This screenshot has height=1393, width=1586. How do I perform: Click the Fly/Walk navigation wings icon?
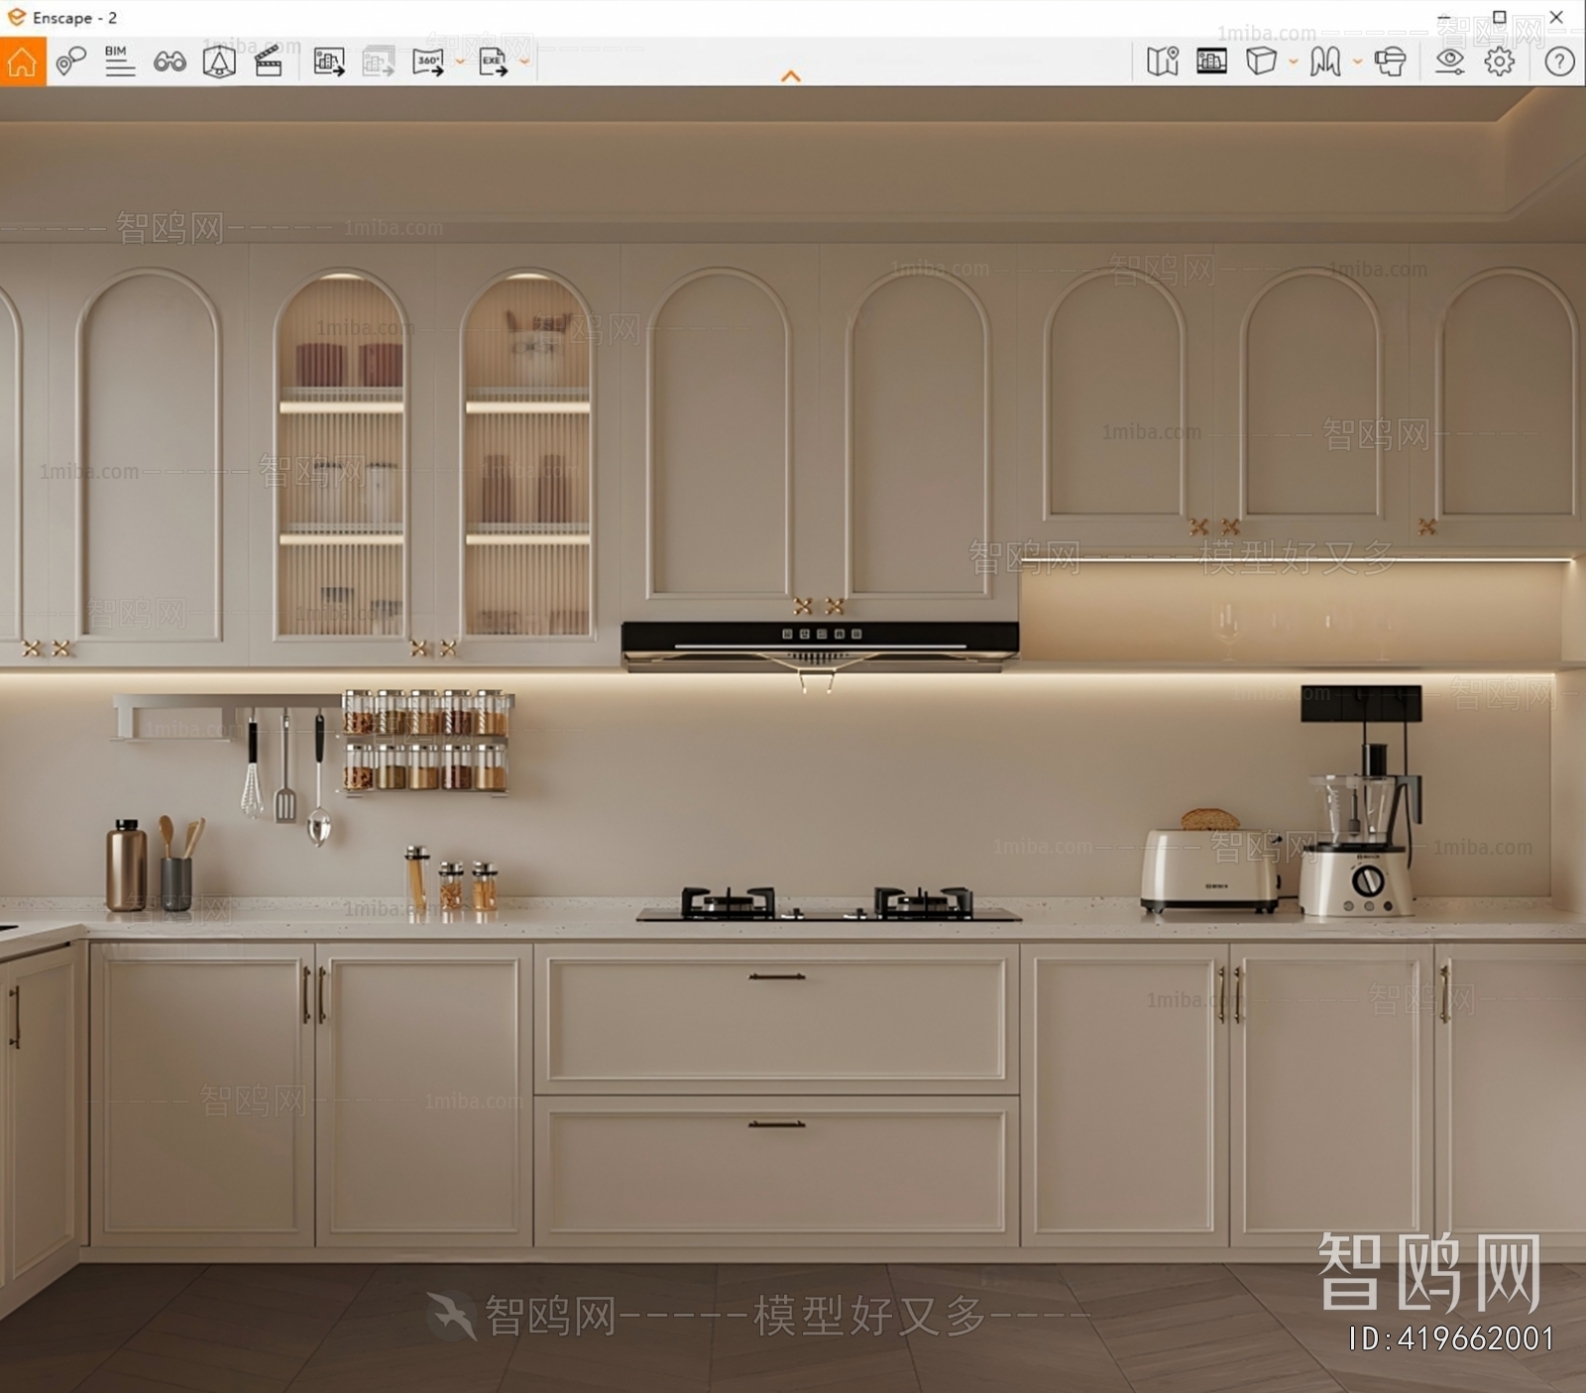(1326, 62)
